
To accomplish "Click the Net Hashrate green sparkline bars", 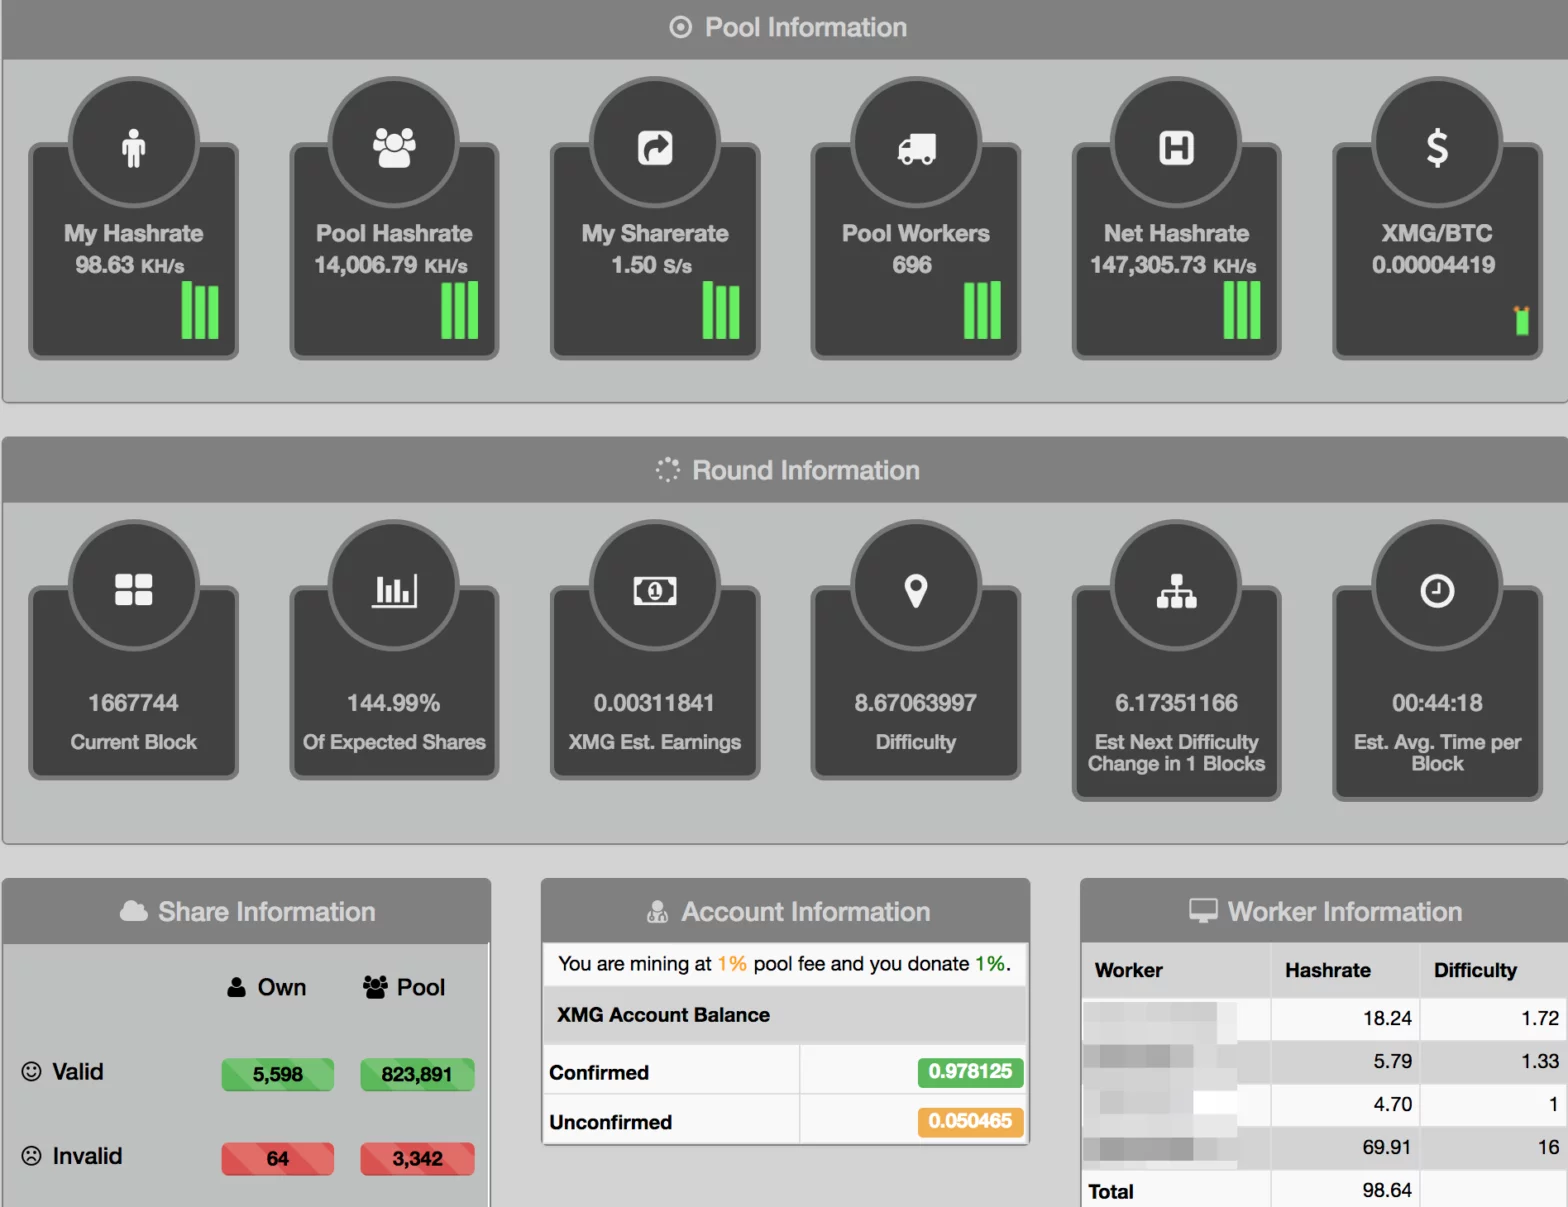I will coord(1242,311).
